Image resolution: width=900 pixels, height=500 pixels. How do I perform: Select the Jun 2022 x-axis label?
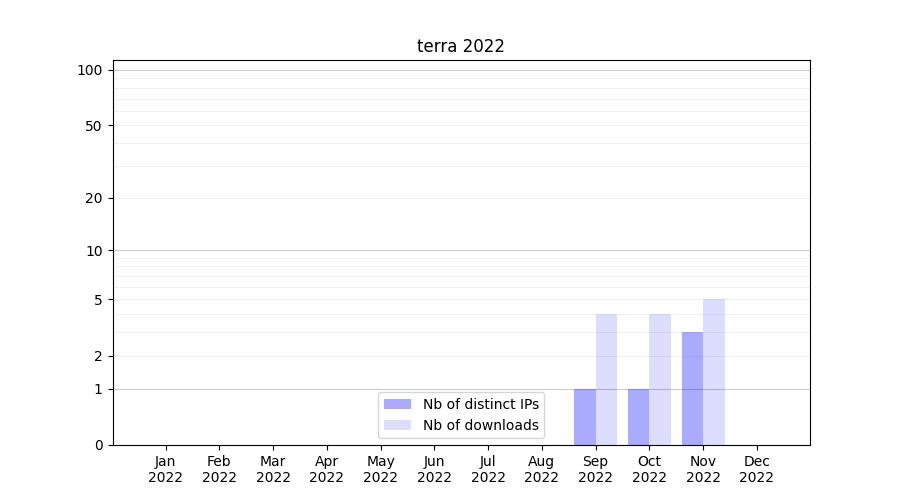click(x=434, y=469)
